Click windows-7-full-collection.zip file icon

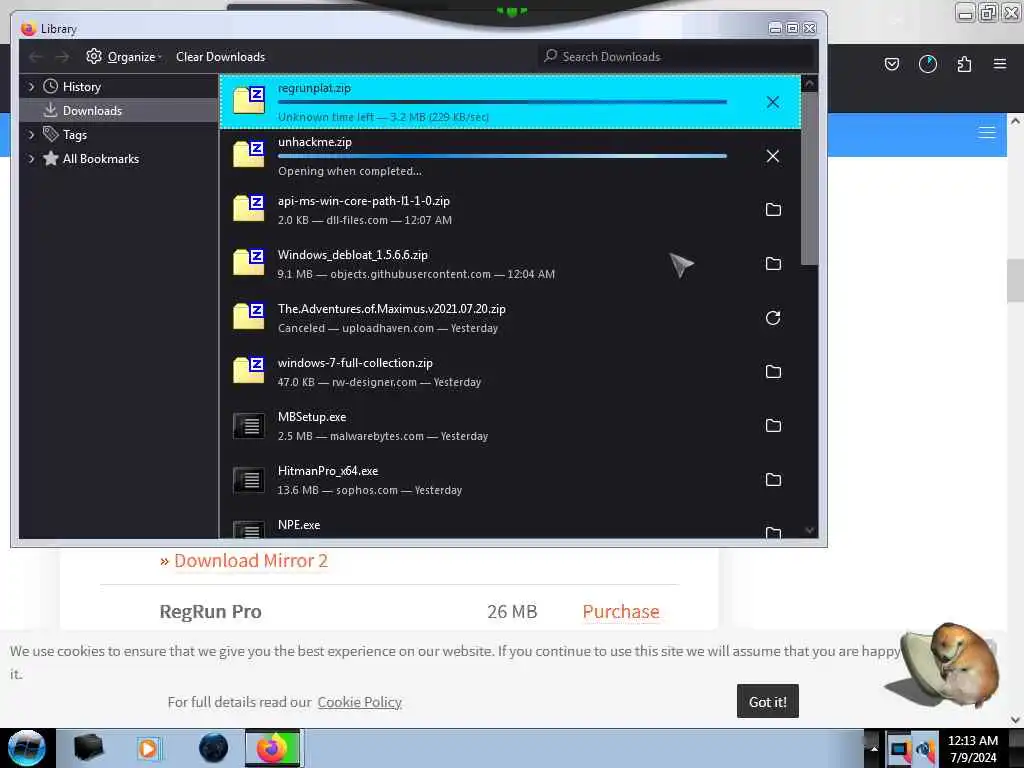[249, 371]
